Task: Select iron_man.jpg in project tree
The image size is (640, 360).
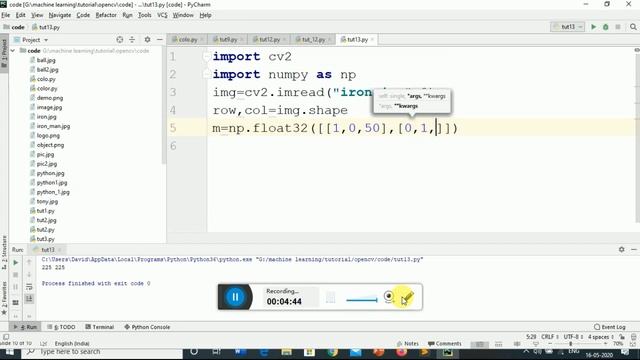Action: click(x=53, y=126)
